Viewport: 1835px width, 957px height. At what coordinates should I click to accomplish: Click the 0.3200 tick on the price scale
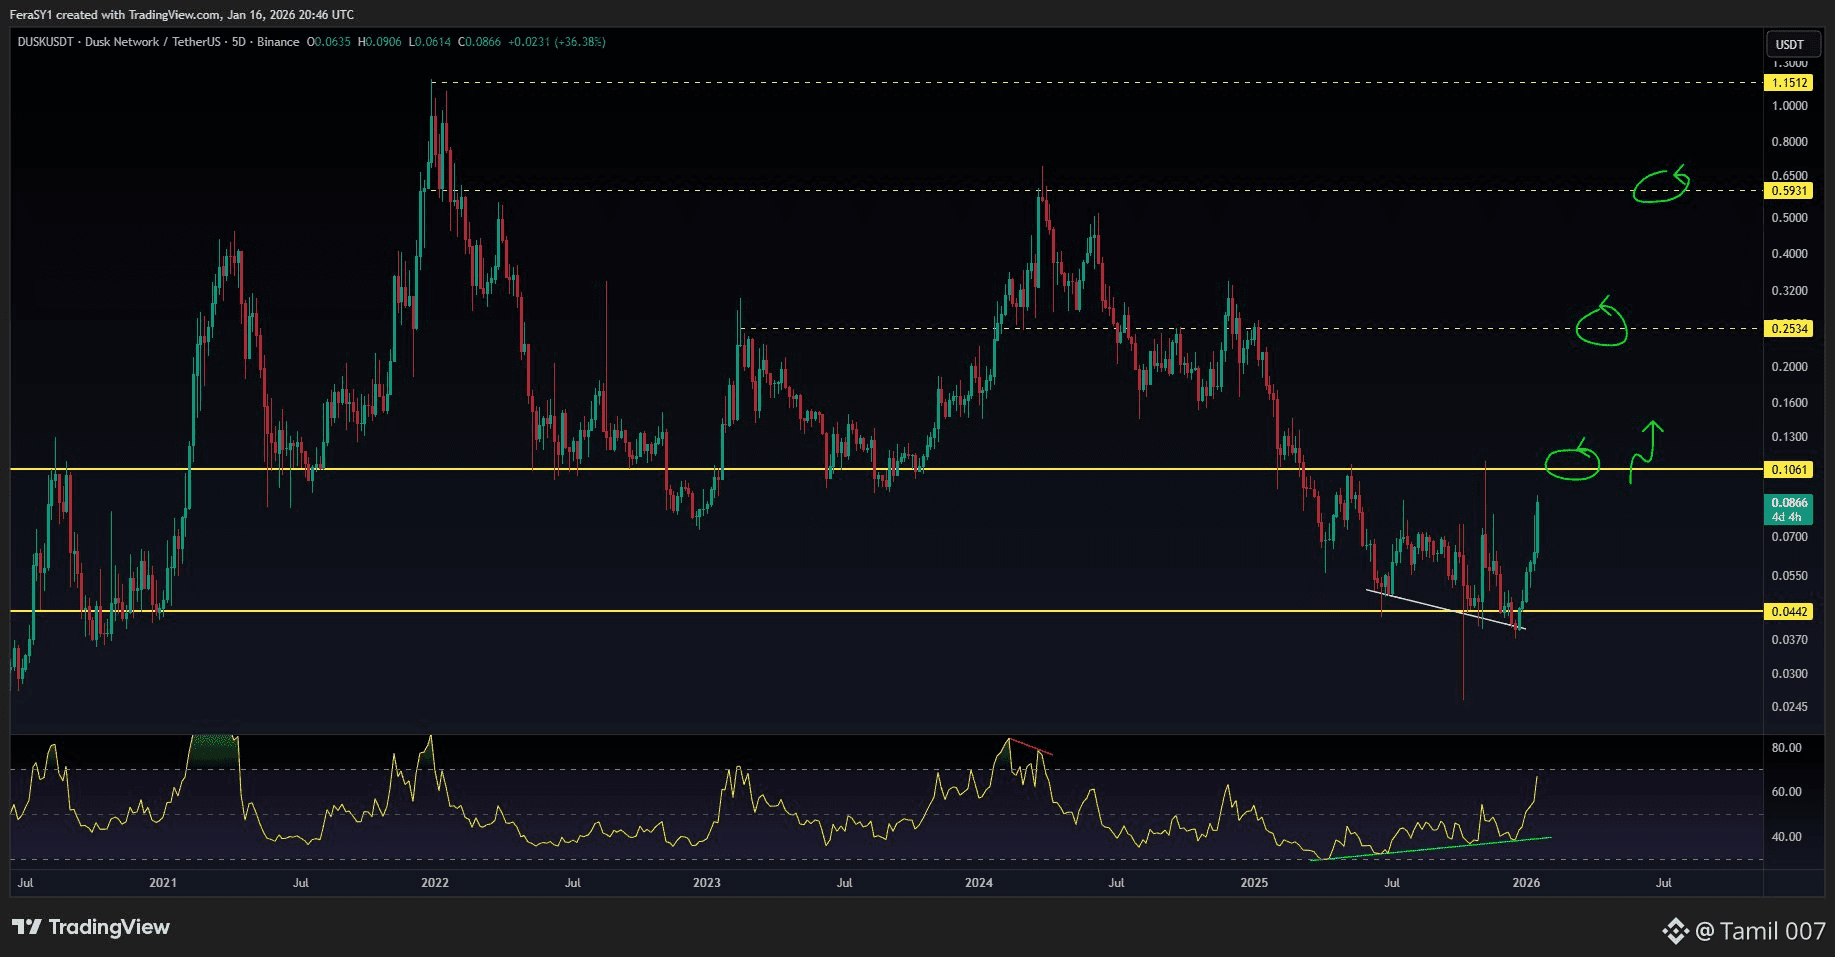pos(1789,291)
